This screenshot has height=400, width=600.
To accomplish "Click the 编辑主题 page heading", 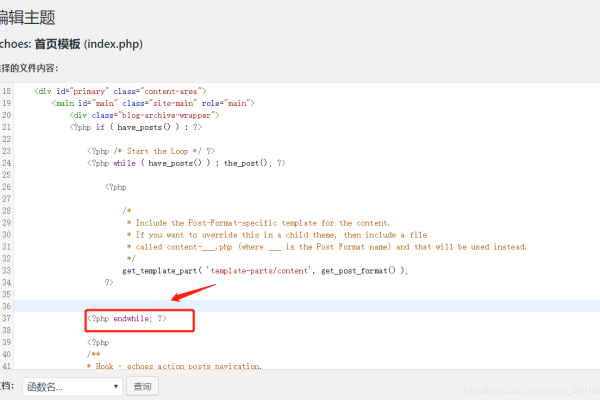I will coord(27,18).
